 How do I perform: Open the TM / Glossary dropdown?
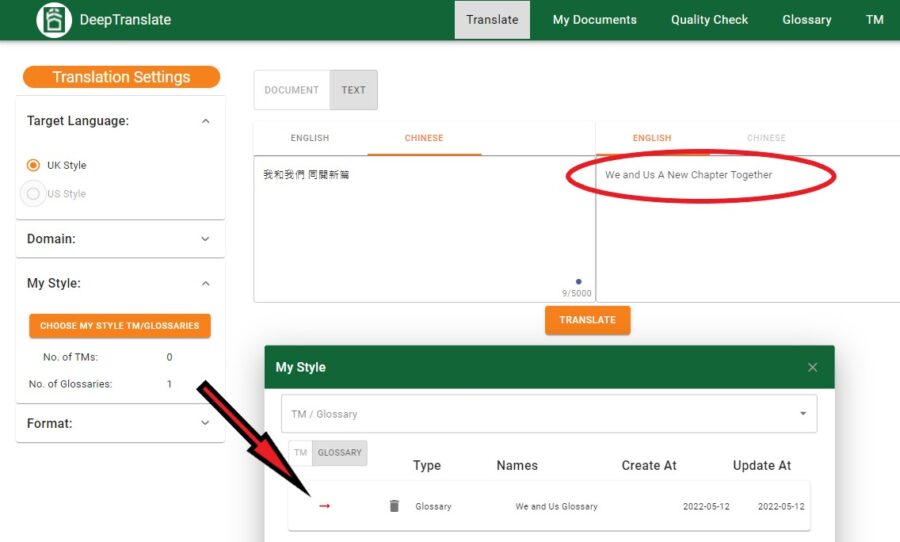pos(549,413)
